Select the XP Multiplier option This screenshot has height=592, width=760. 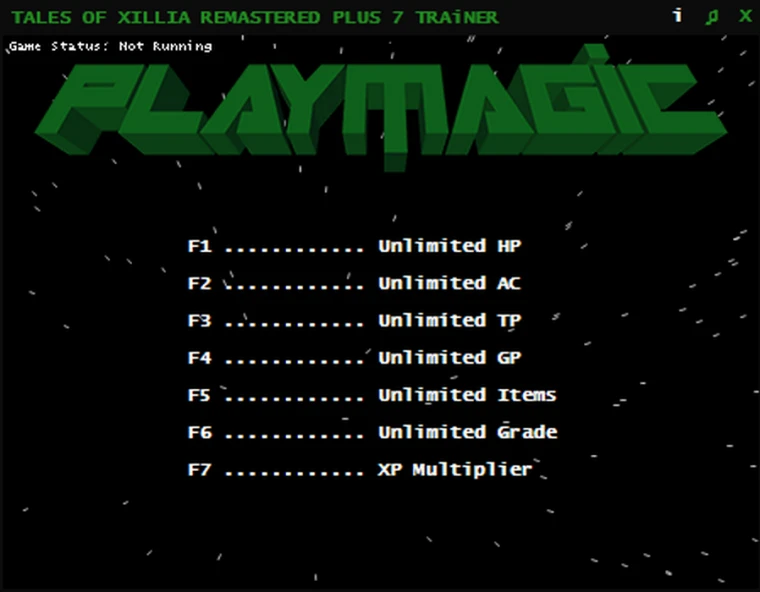tap(455, 470)
